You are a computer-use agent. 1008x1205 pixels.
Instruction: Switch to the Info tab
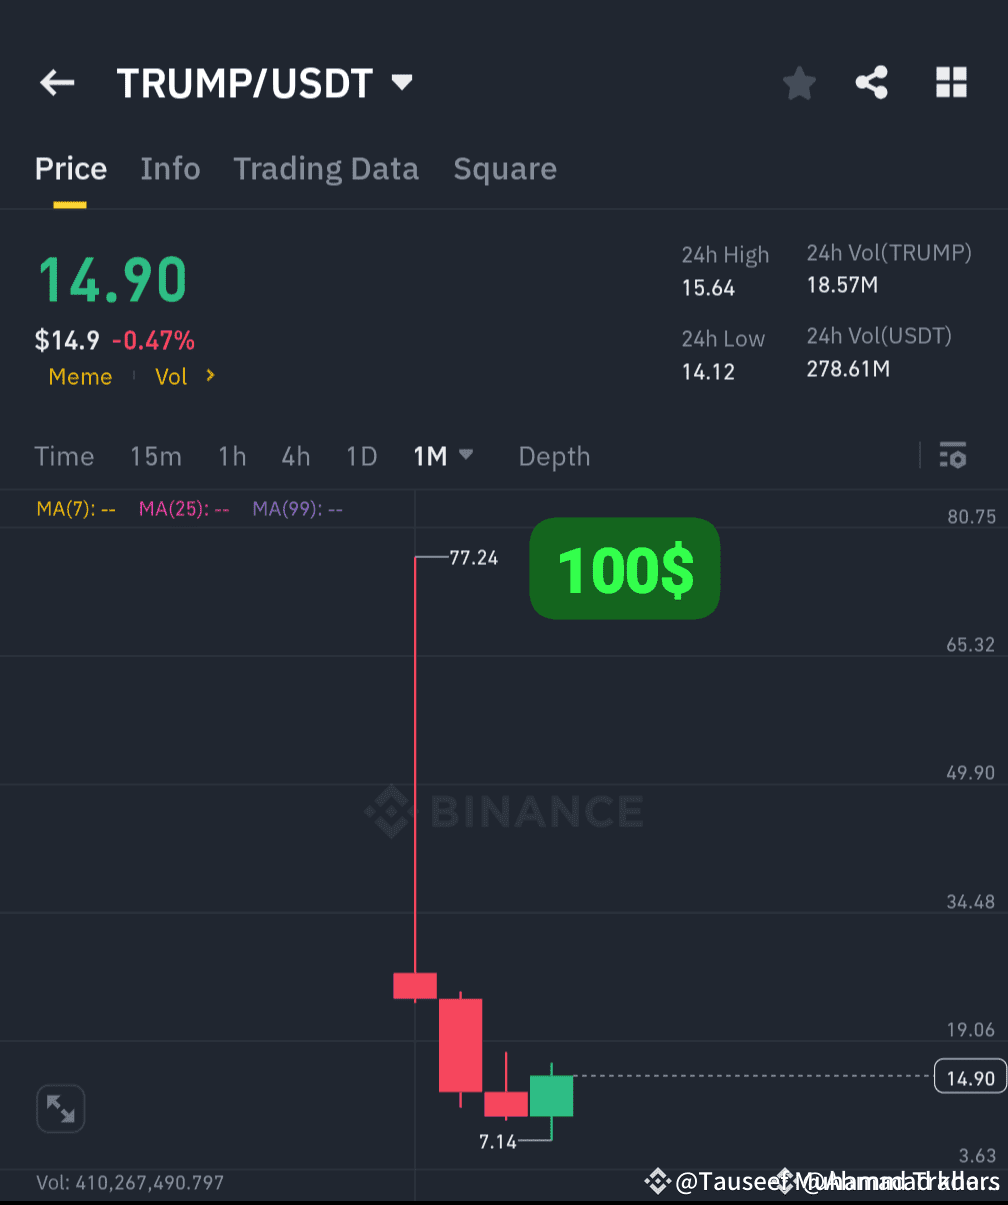[x=170, y=169]
